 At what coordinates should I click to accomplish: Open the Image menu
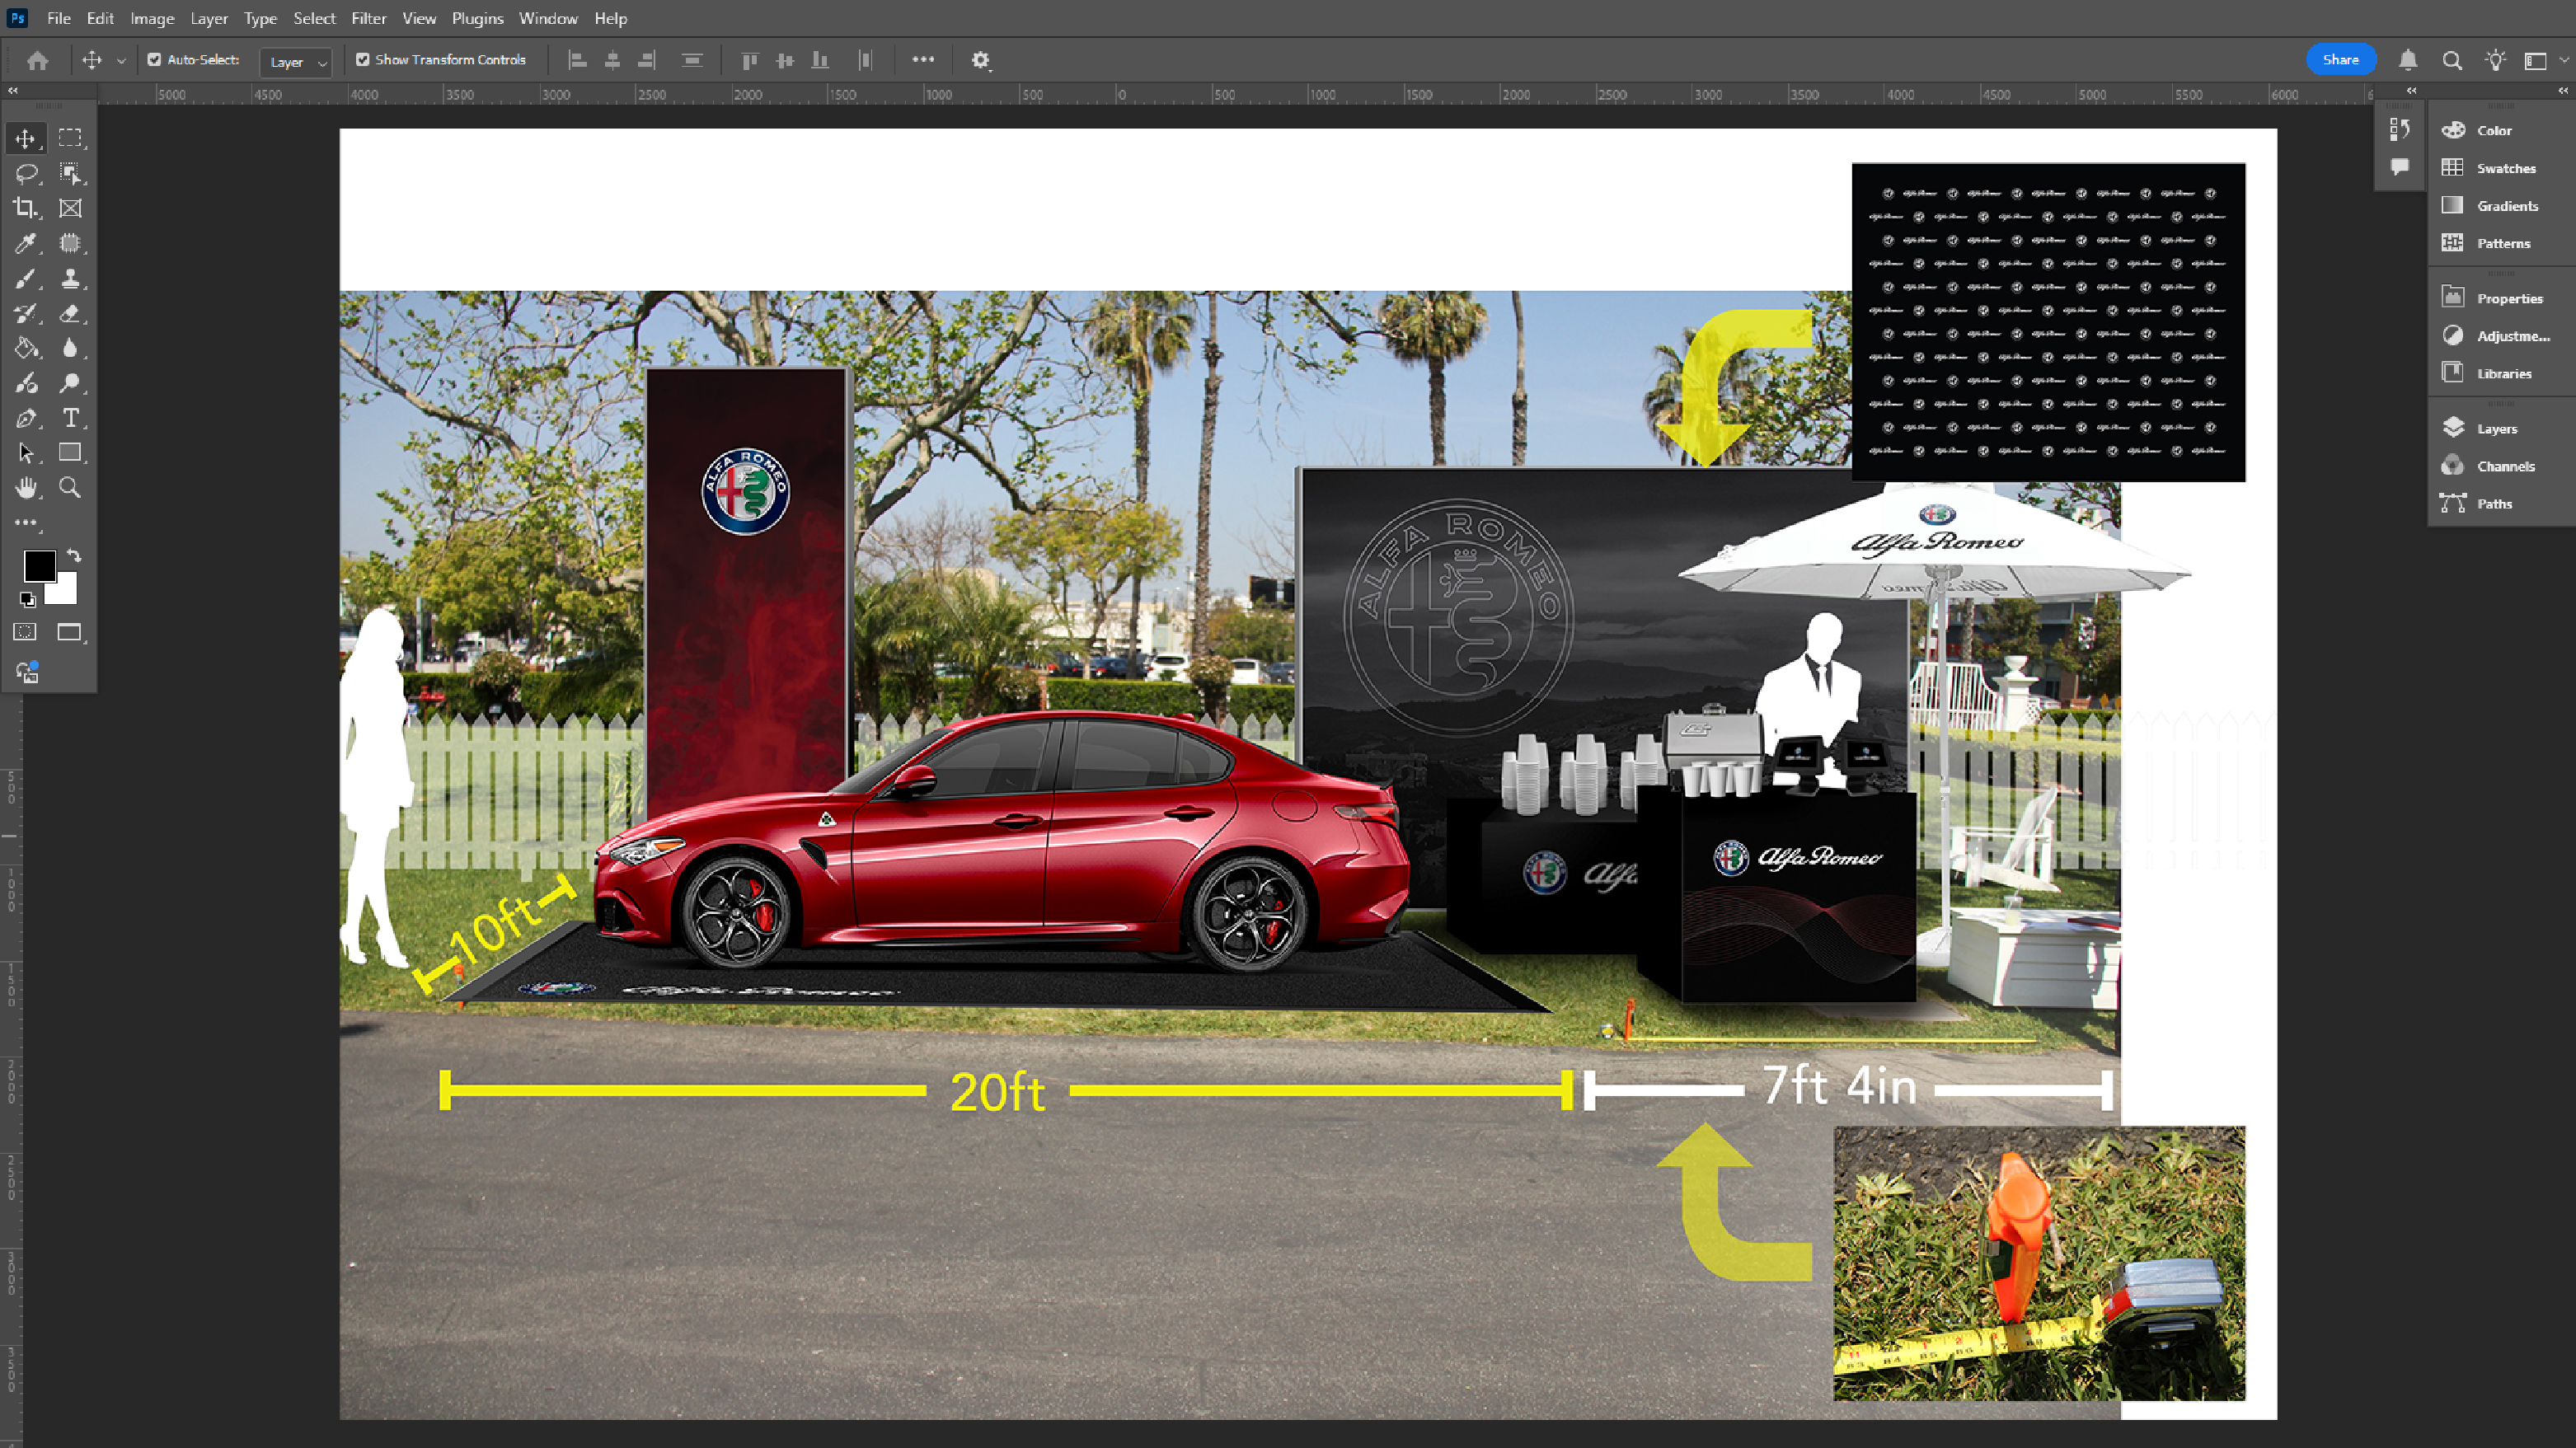tap(152, 18)
